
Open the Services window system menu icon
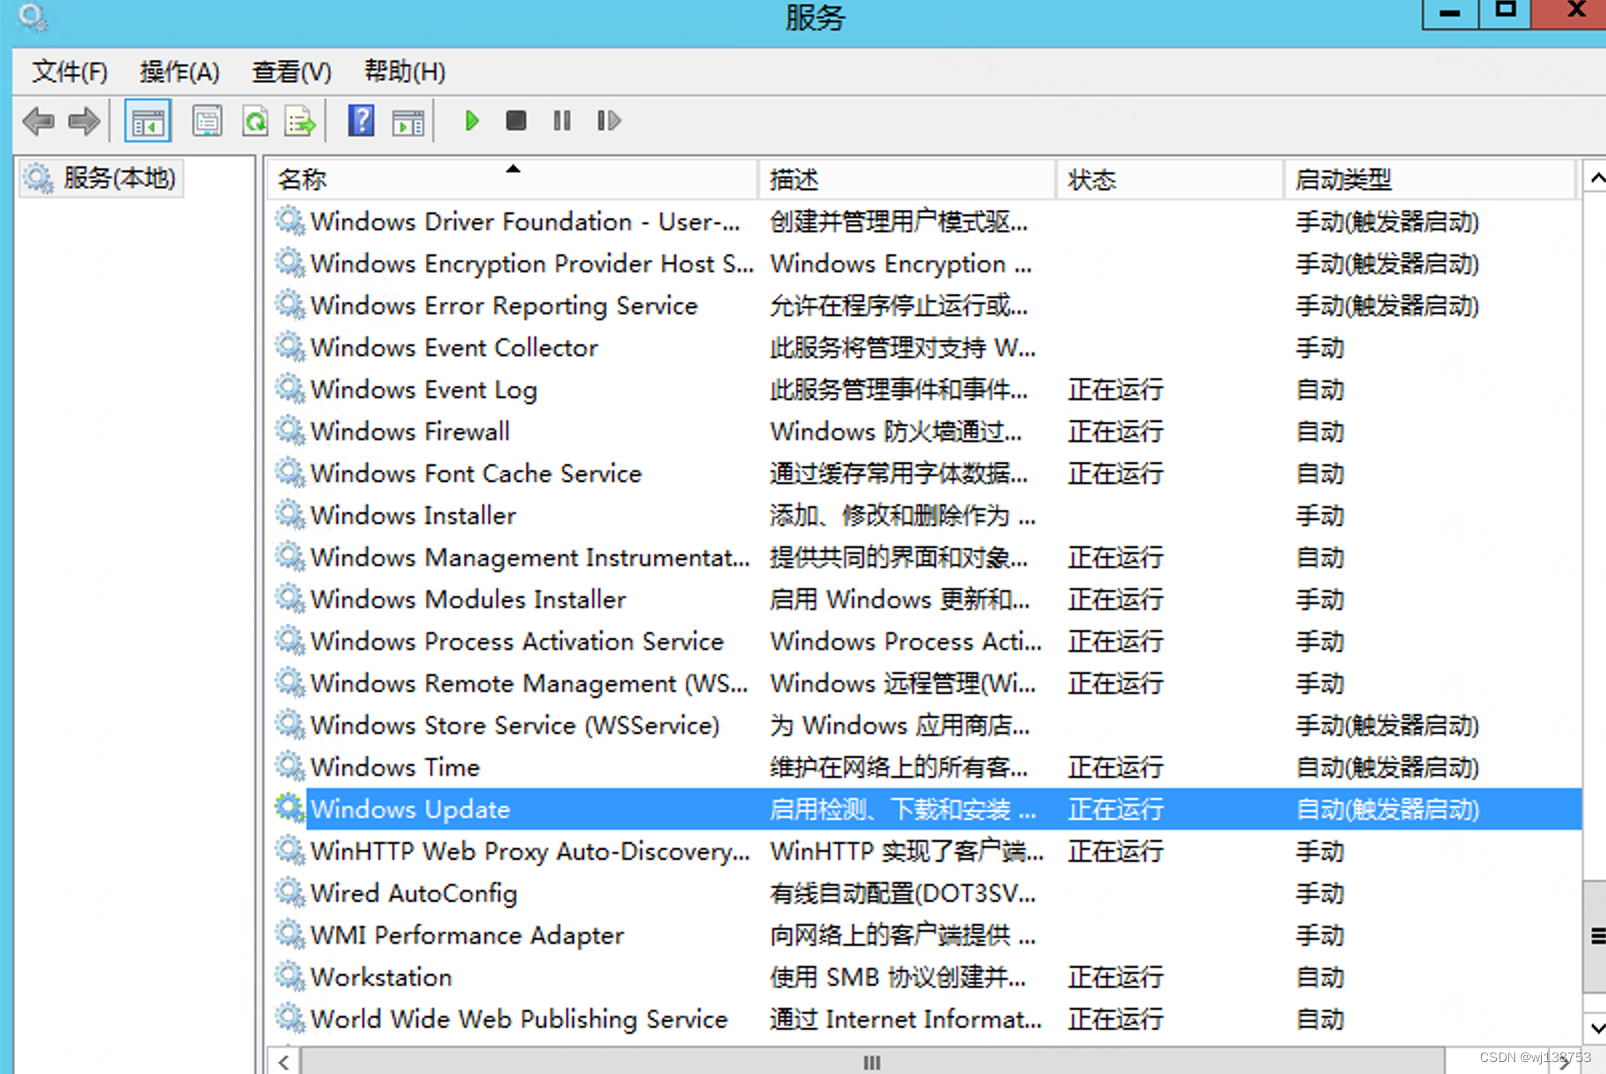(32, 17)
